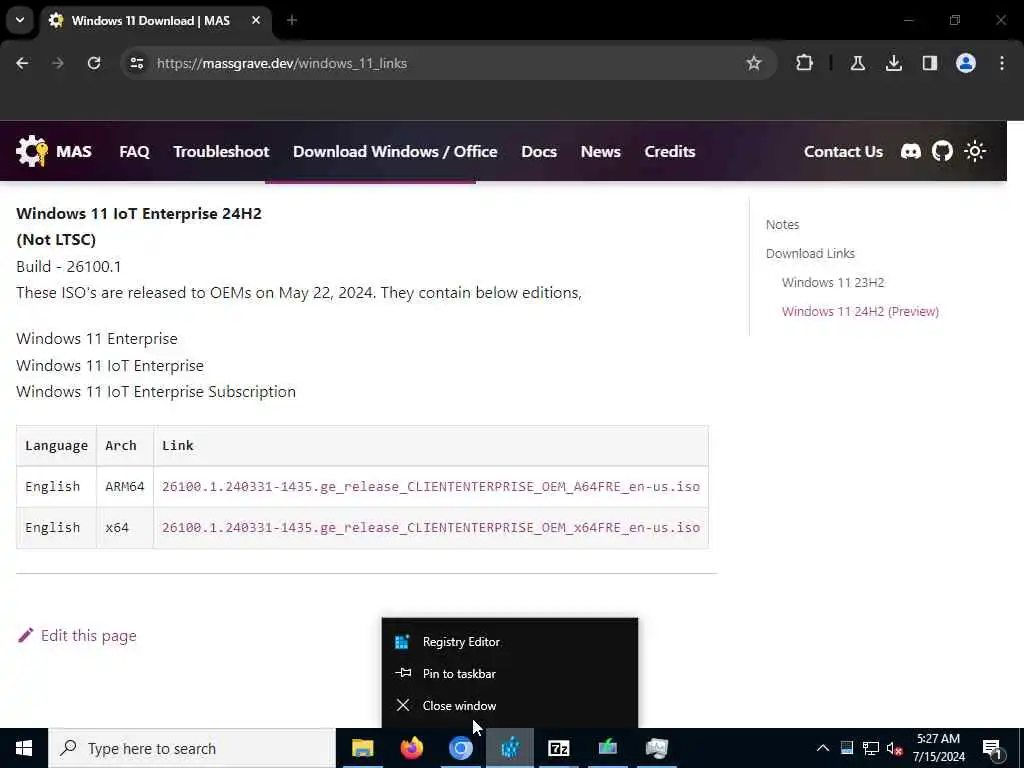Click the taskbar search box
This screenshot has width=1024, height=768.
tap(191, 748)
